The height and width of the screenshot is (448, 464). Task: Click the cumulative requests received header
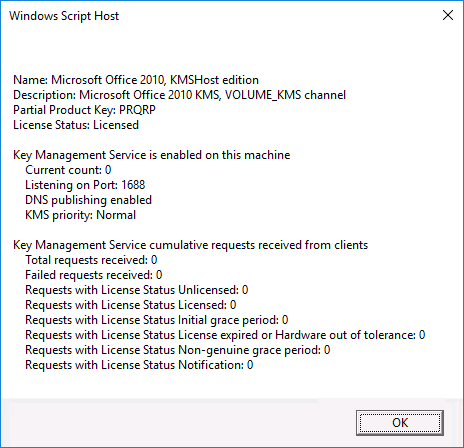point(190,245)
